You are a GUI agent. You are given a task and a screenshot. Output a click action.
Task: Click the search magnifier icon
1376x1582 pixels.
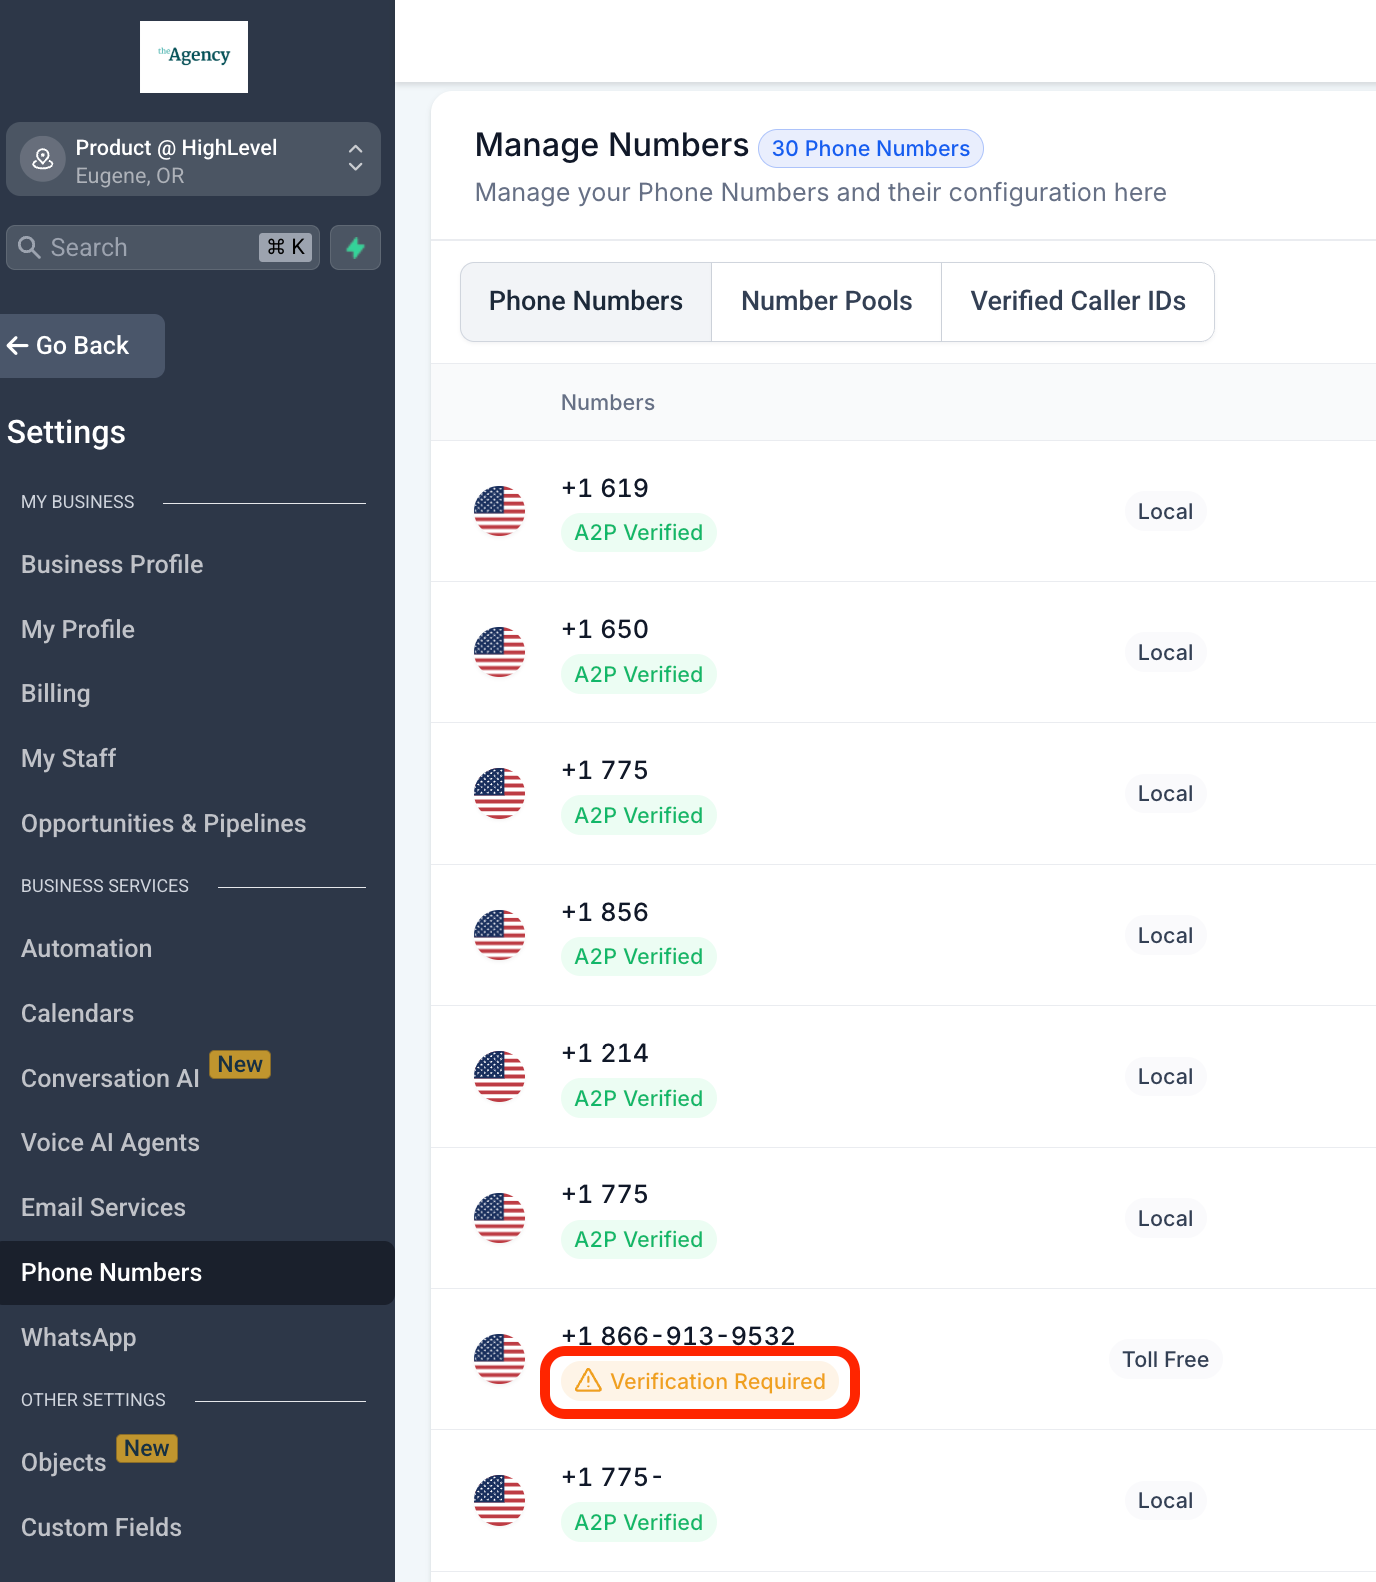point(29,247)
